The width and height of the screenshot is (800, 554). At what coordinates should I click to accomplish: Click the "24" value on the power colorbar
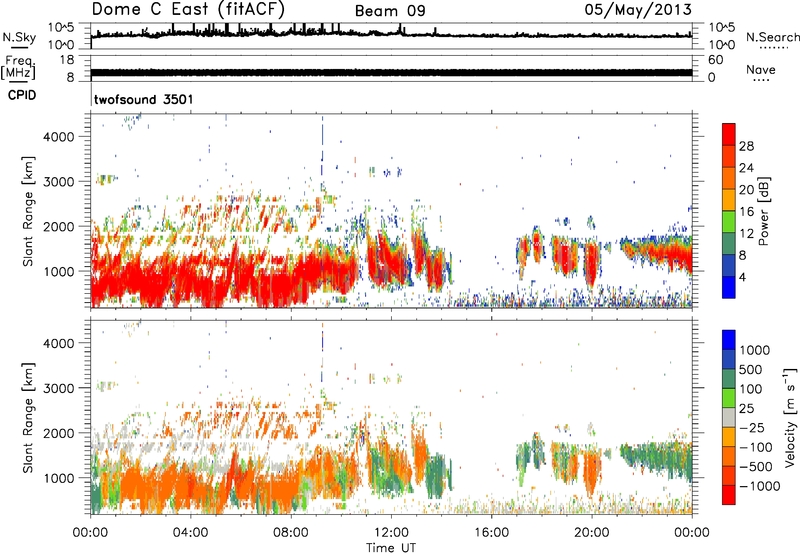tap(746, 168)
